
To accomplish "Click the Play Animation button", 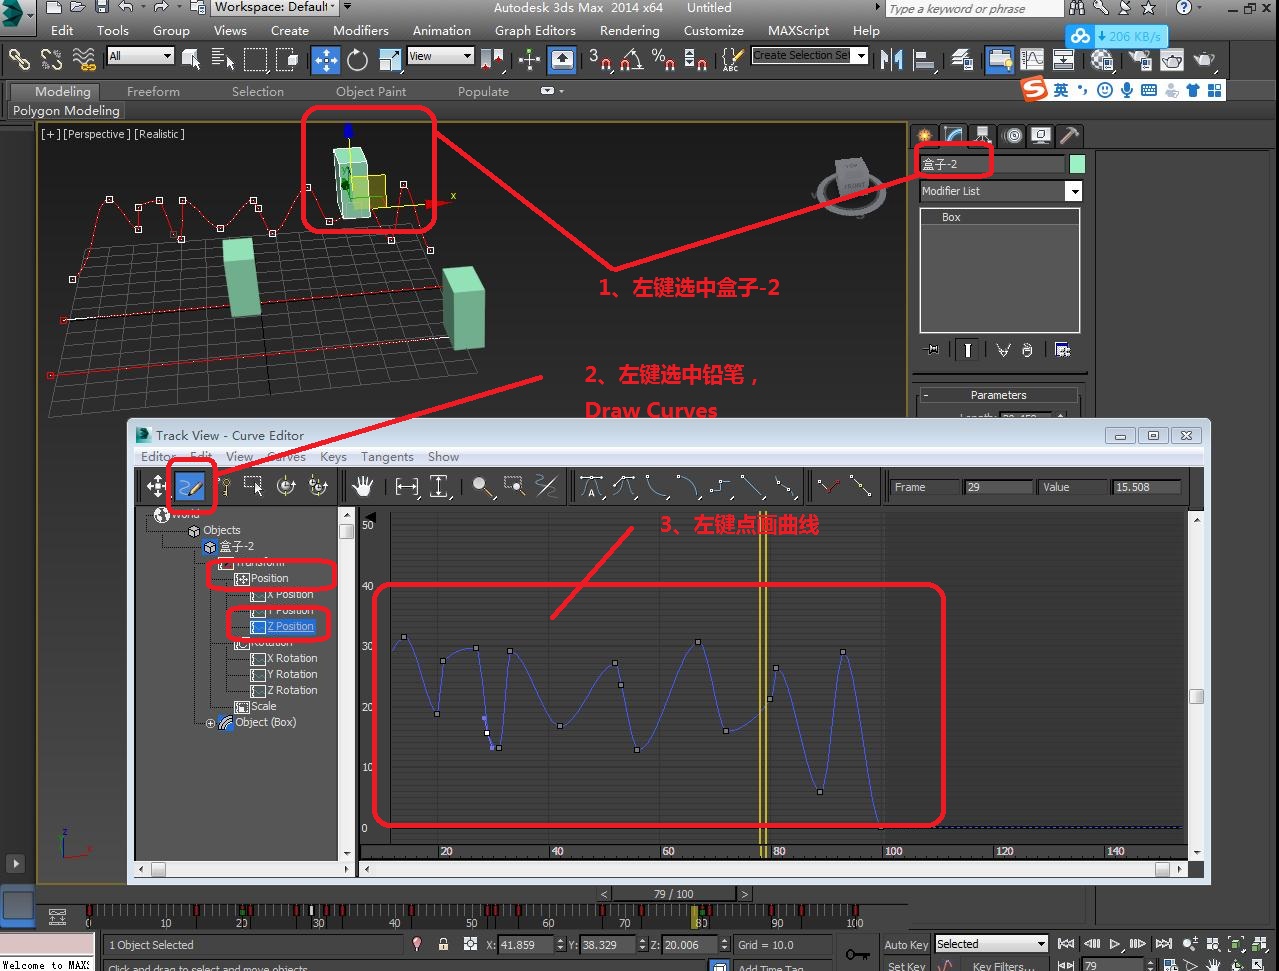I will click(1115, 944).
